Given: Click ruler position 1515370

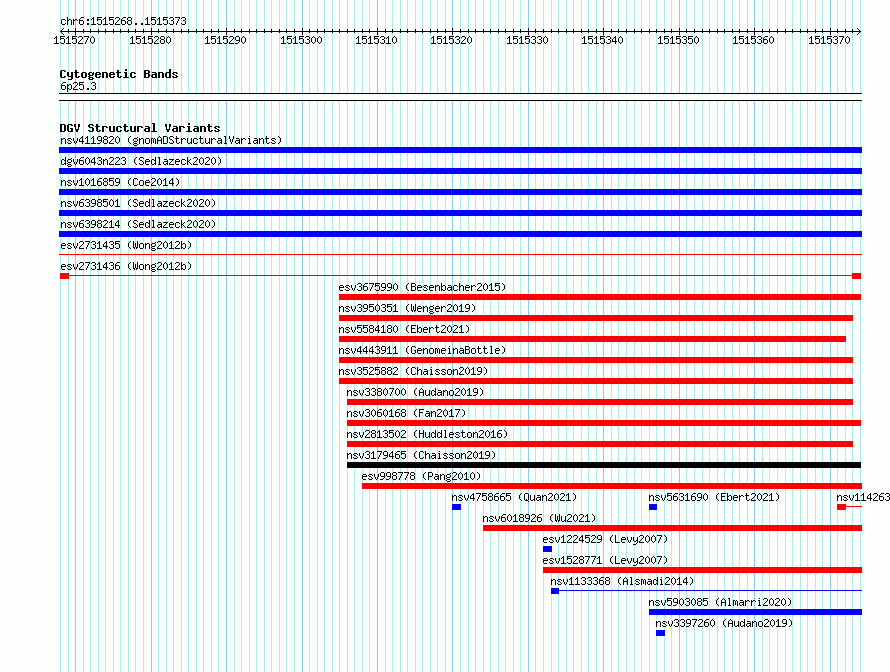Looking at the screenshot, I should point(829,40).
